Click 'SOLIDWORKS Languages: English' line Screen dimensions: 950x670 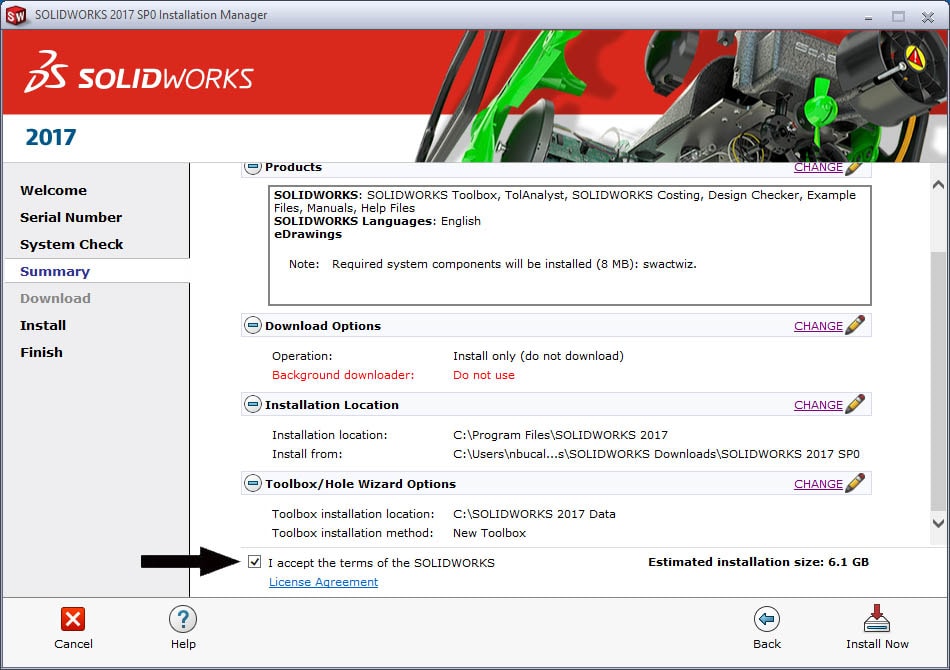(x=377, y=221)
